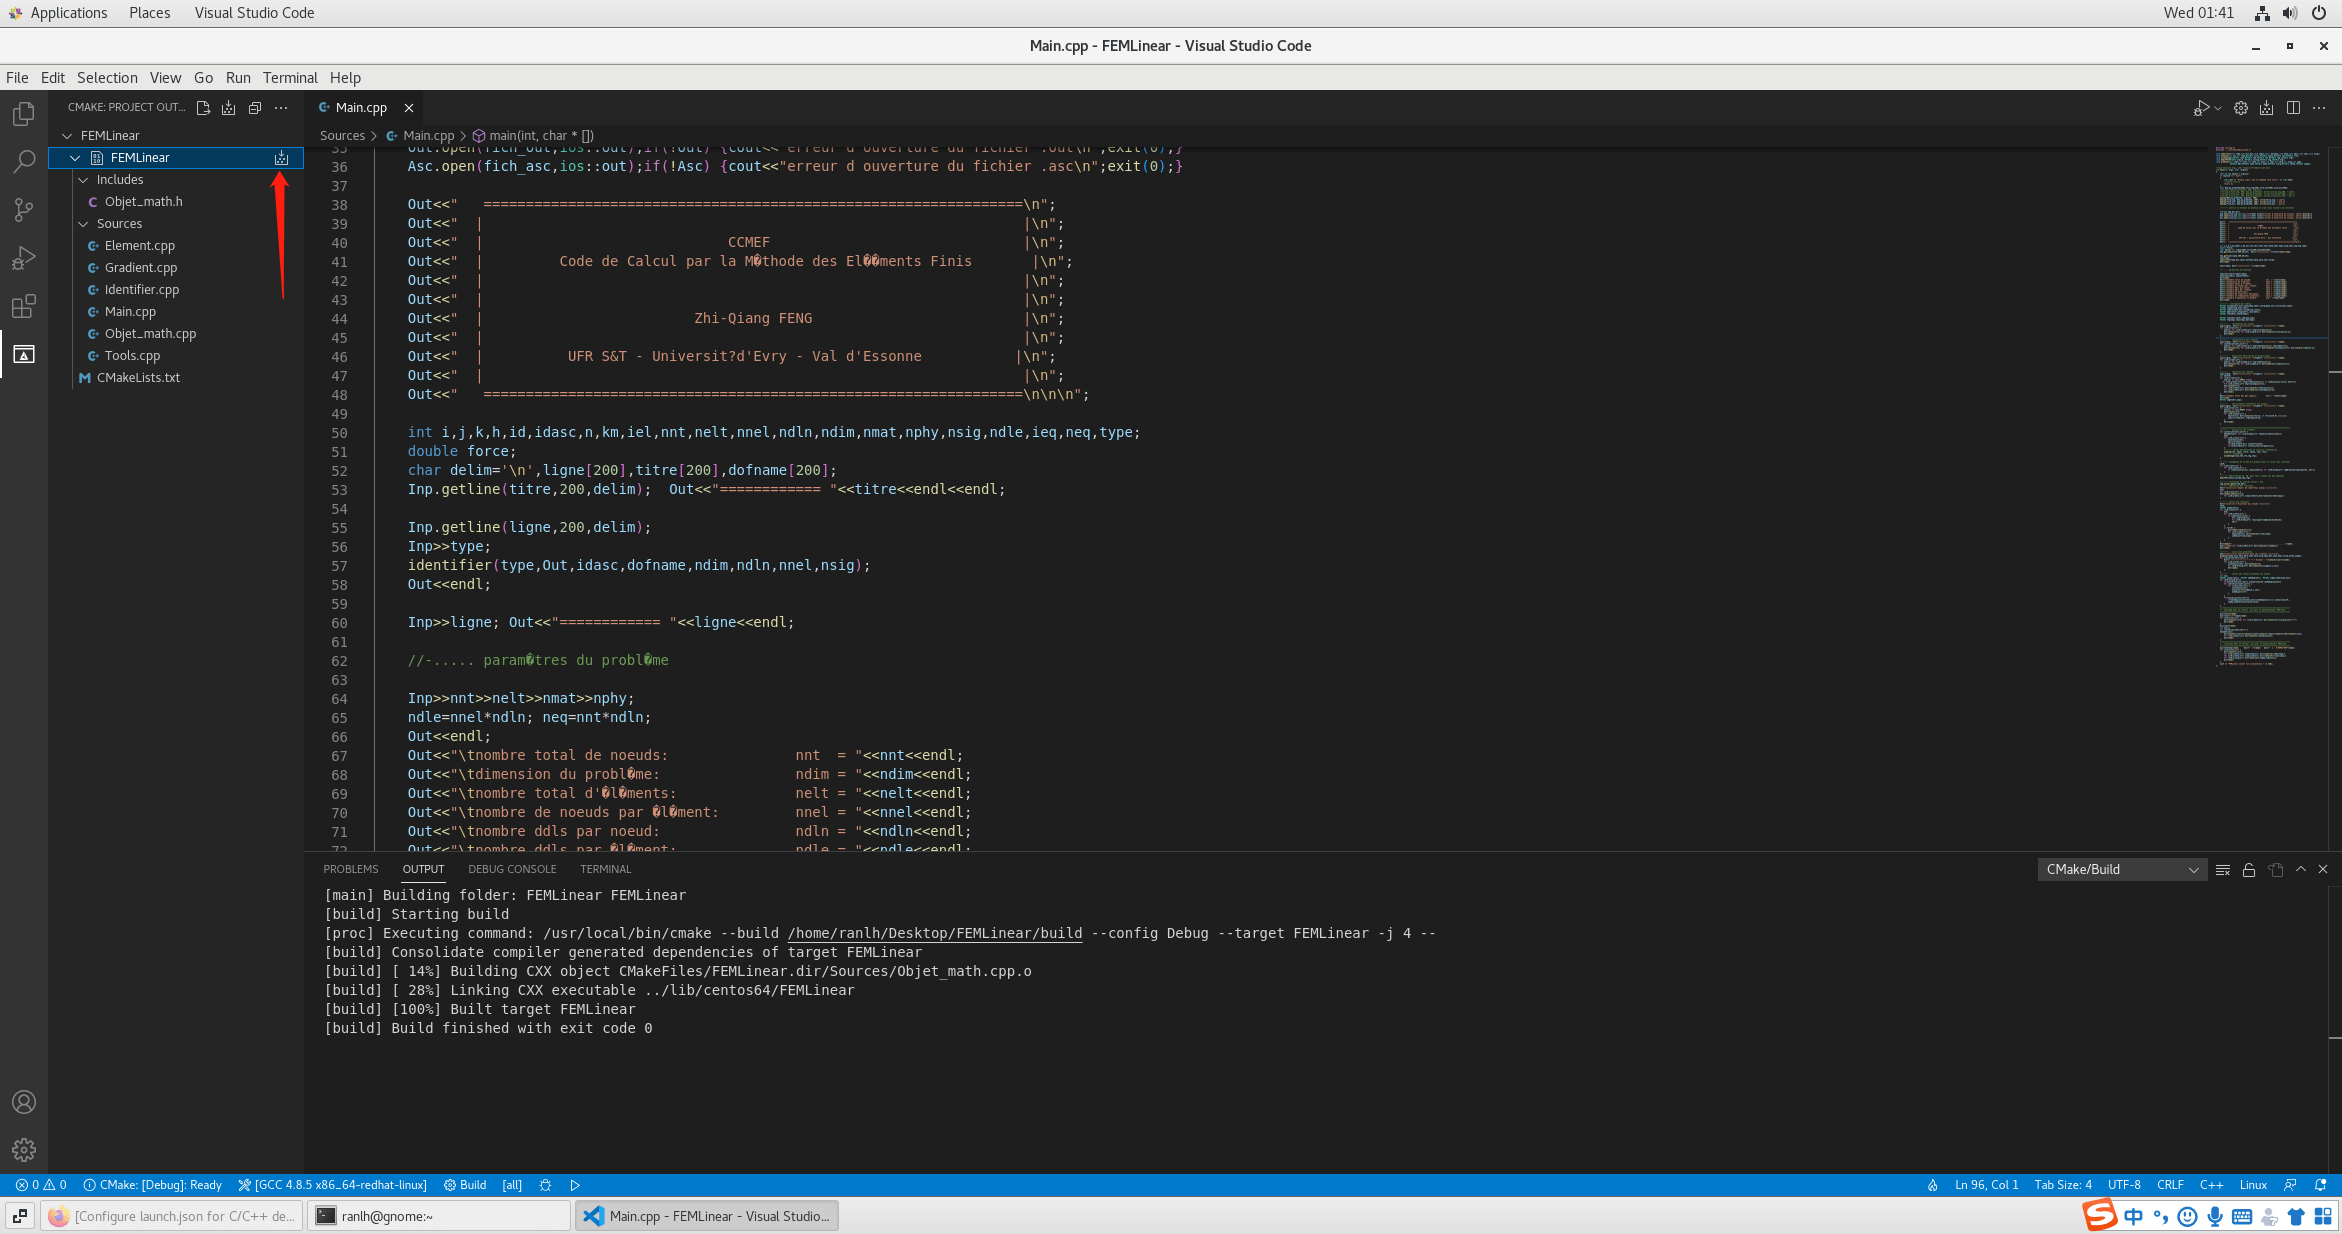Select kit GCC 4.8.5 in status bar
Viewport: 2342px width, 1234px height.
332,1185
